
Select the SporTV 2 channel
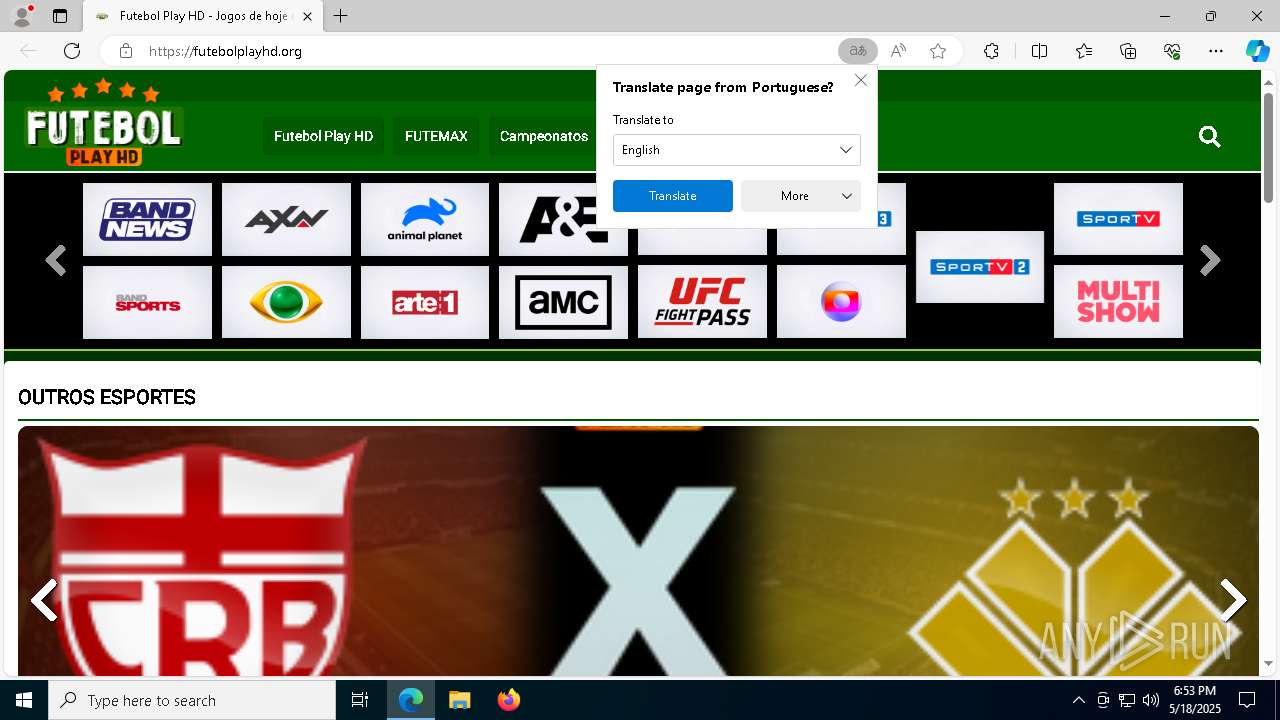980,267
